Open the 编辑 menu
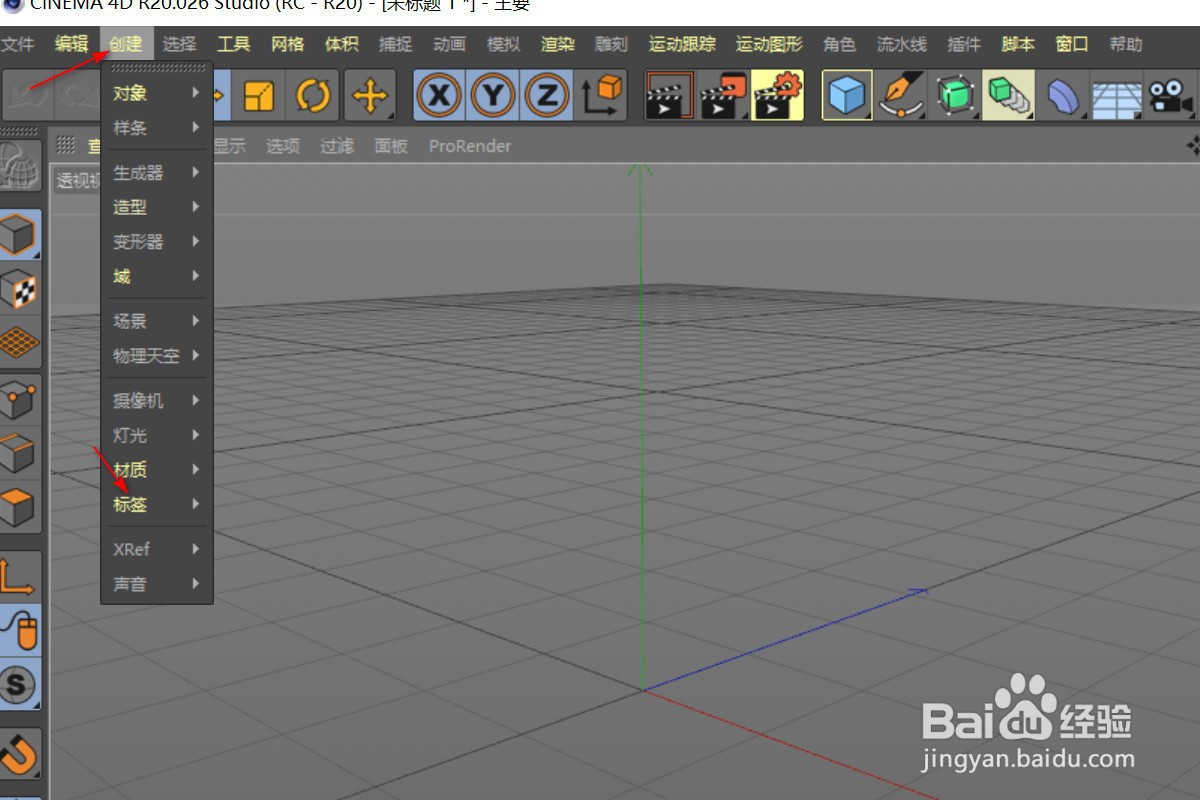The image size is (1200, 800). [72, 44]
